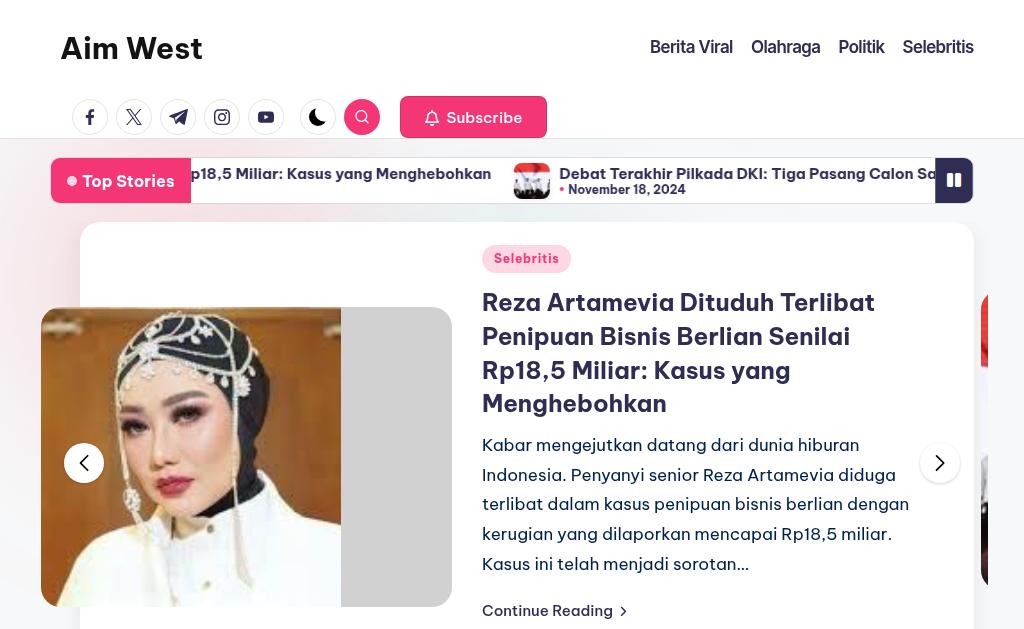
Task: Open search with the pink magnifier icon
Action: (x=362, y=117)
